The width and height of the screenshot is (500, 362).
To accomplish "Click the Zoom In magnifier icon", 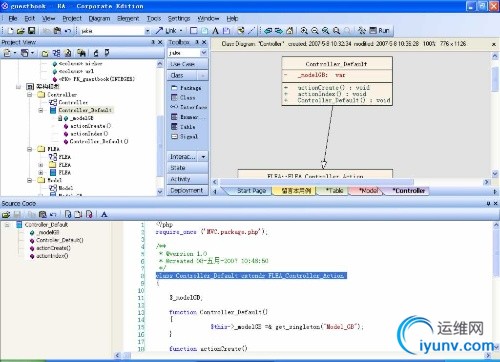I will tap(304, 31).
